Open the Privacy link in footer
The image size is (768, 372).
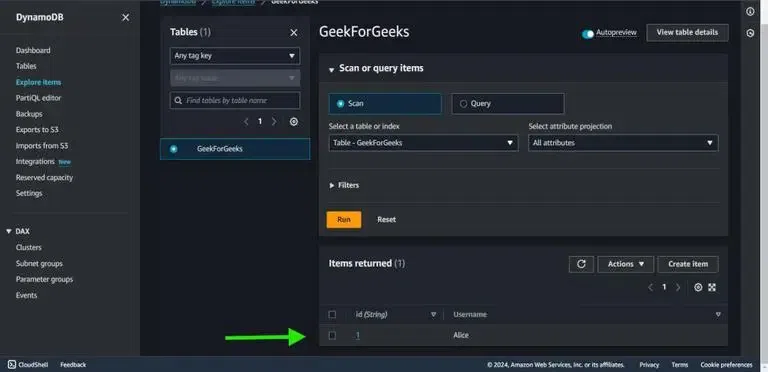[x=649, y=365]
